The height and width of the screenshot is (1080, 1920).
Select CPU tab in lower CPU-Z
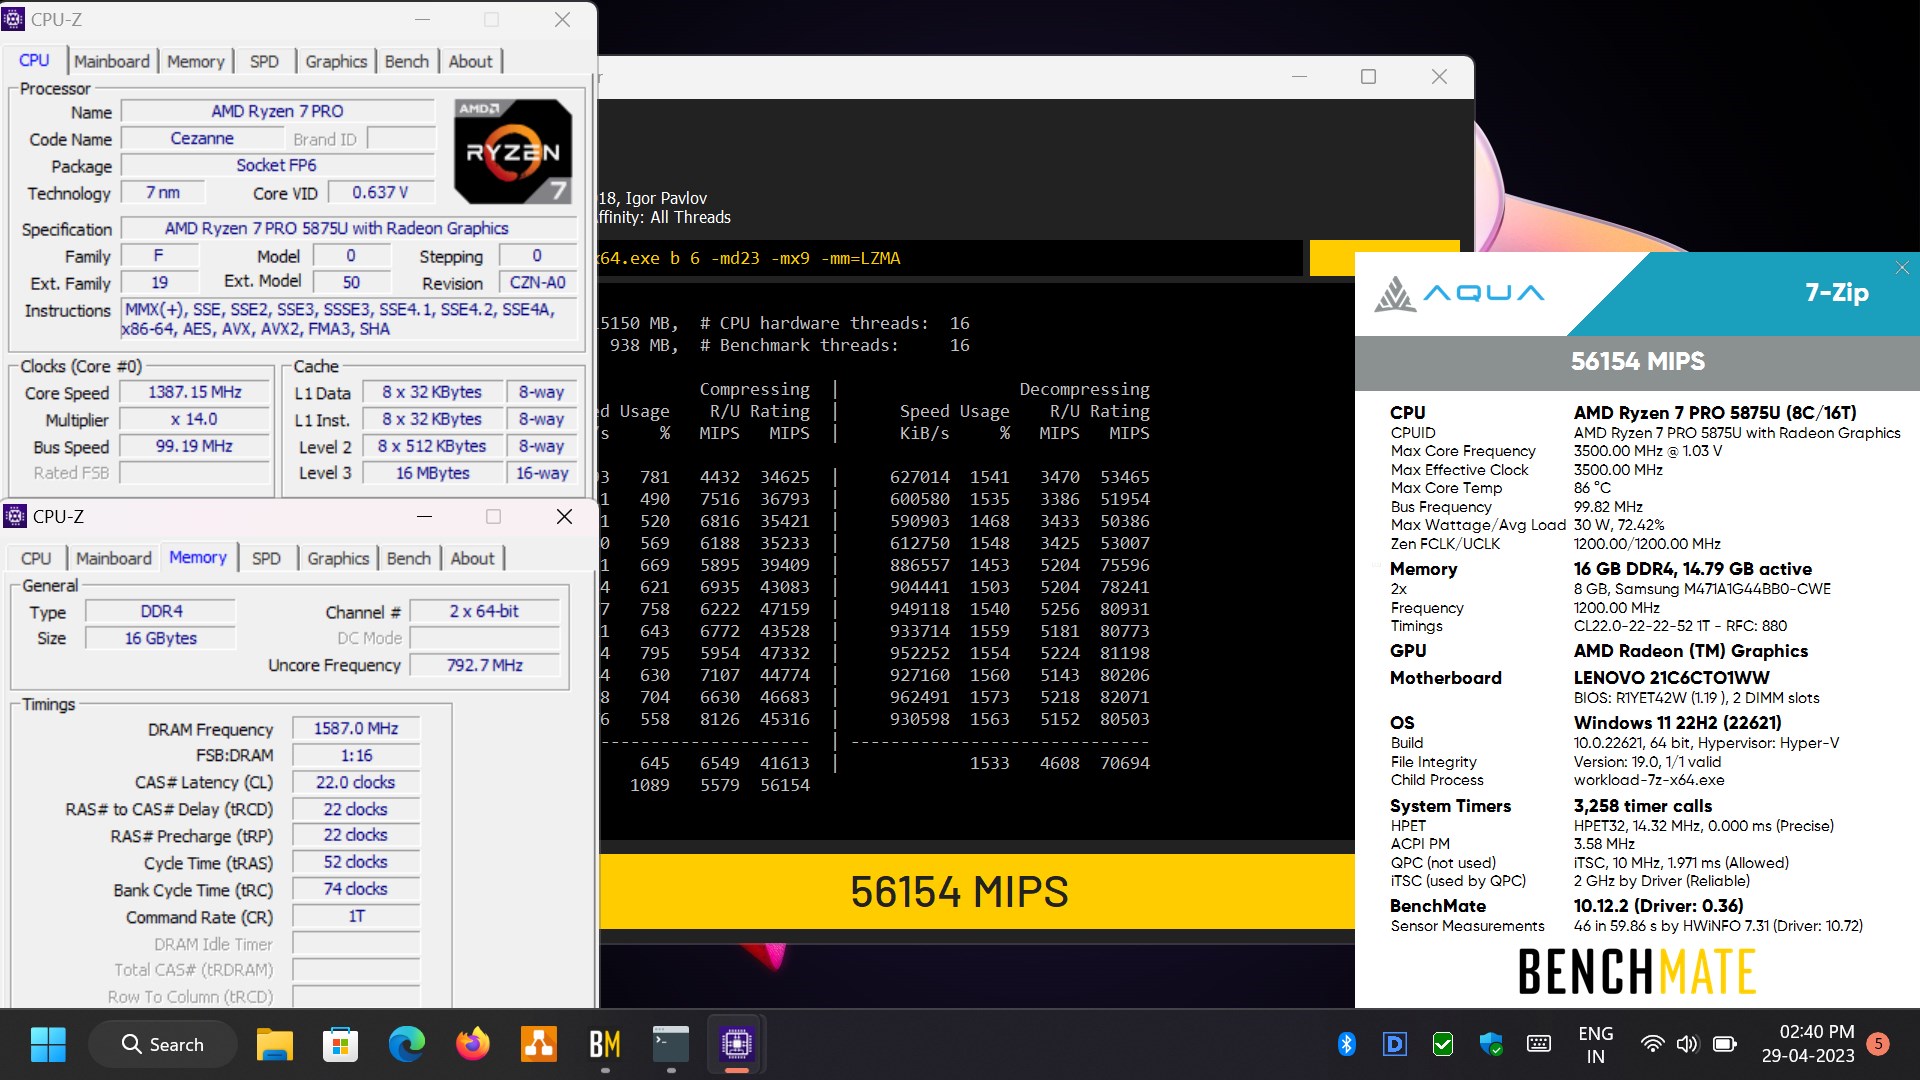tap(36, 558)
